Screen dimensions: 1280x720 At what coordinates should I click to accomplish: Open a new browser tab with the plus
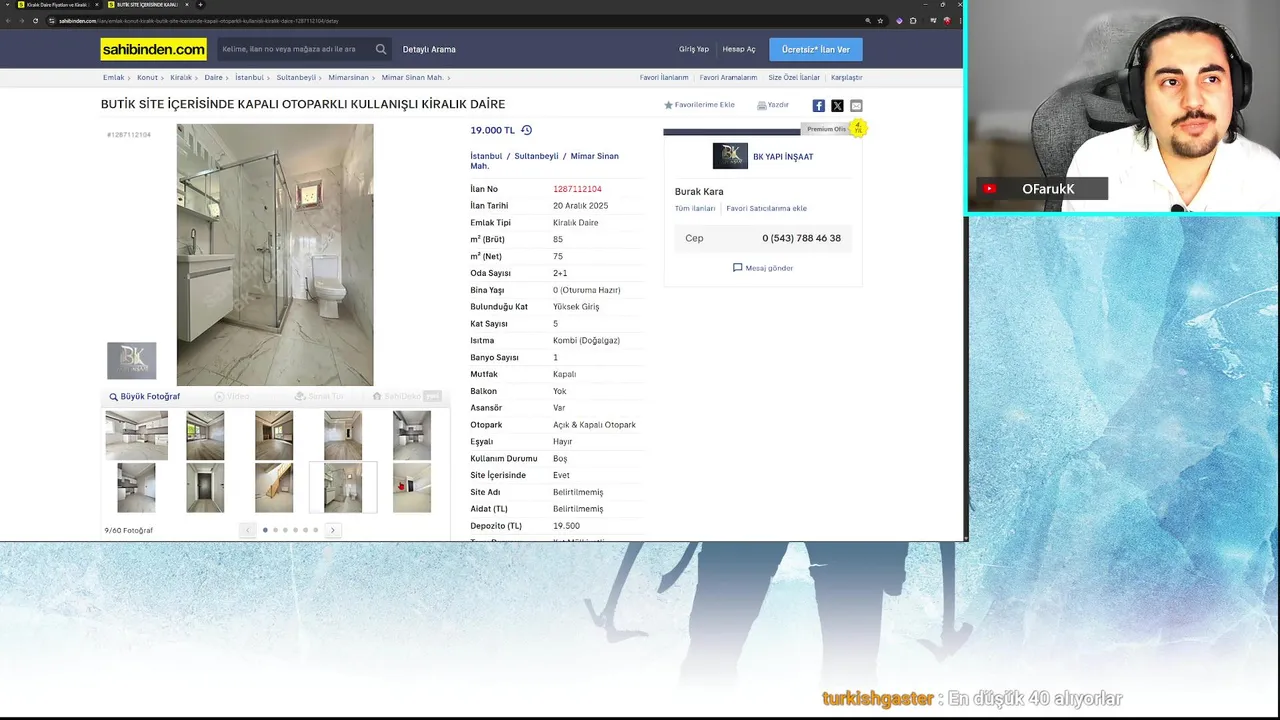(x=200, y=5)
